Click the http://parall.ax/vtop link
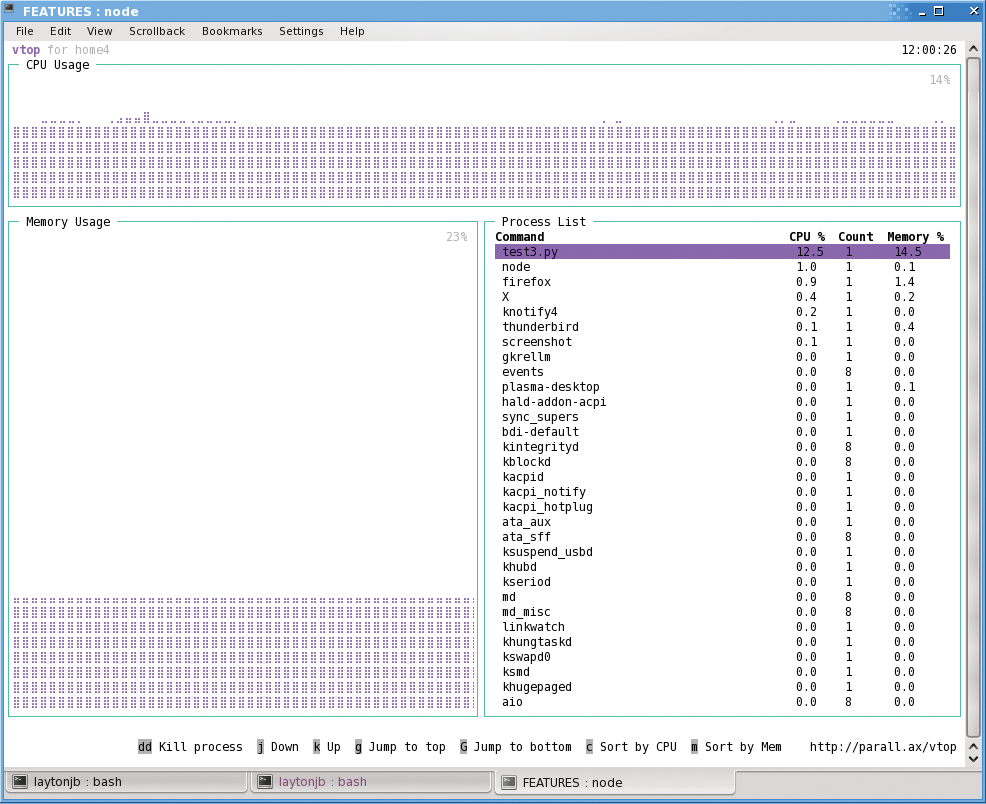 pos(883,747)
